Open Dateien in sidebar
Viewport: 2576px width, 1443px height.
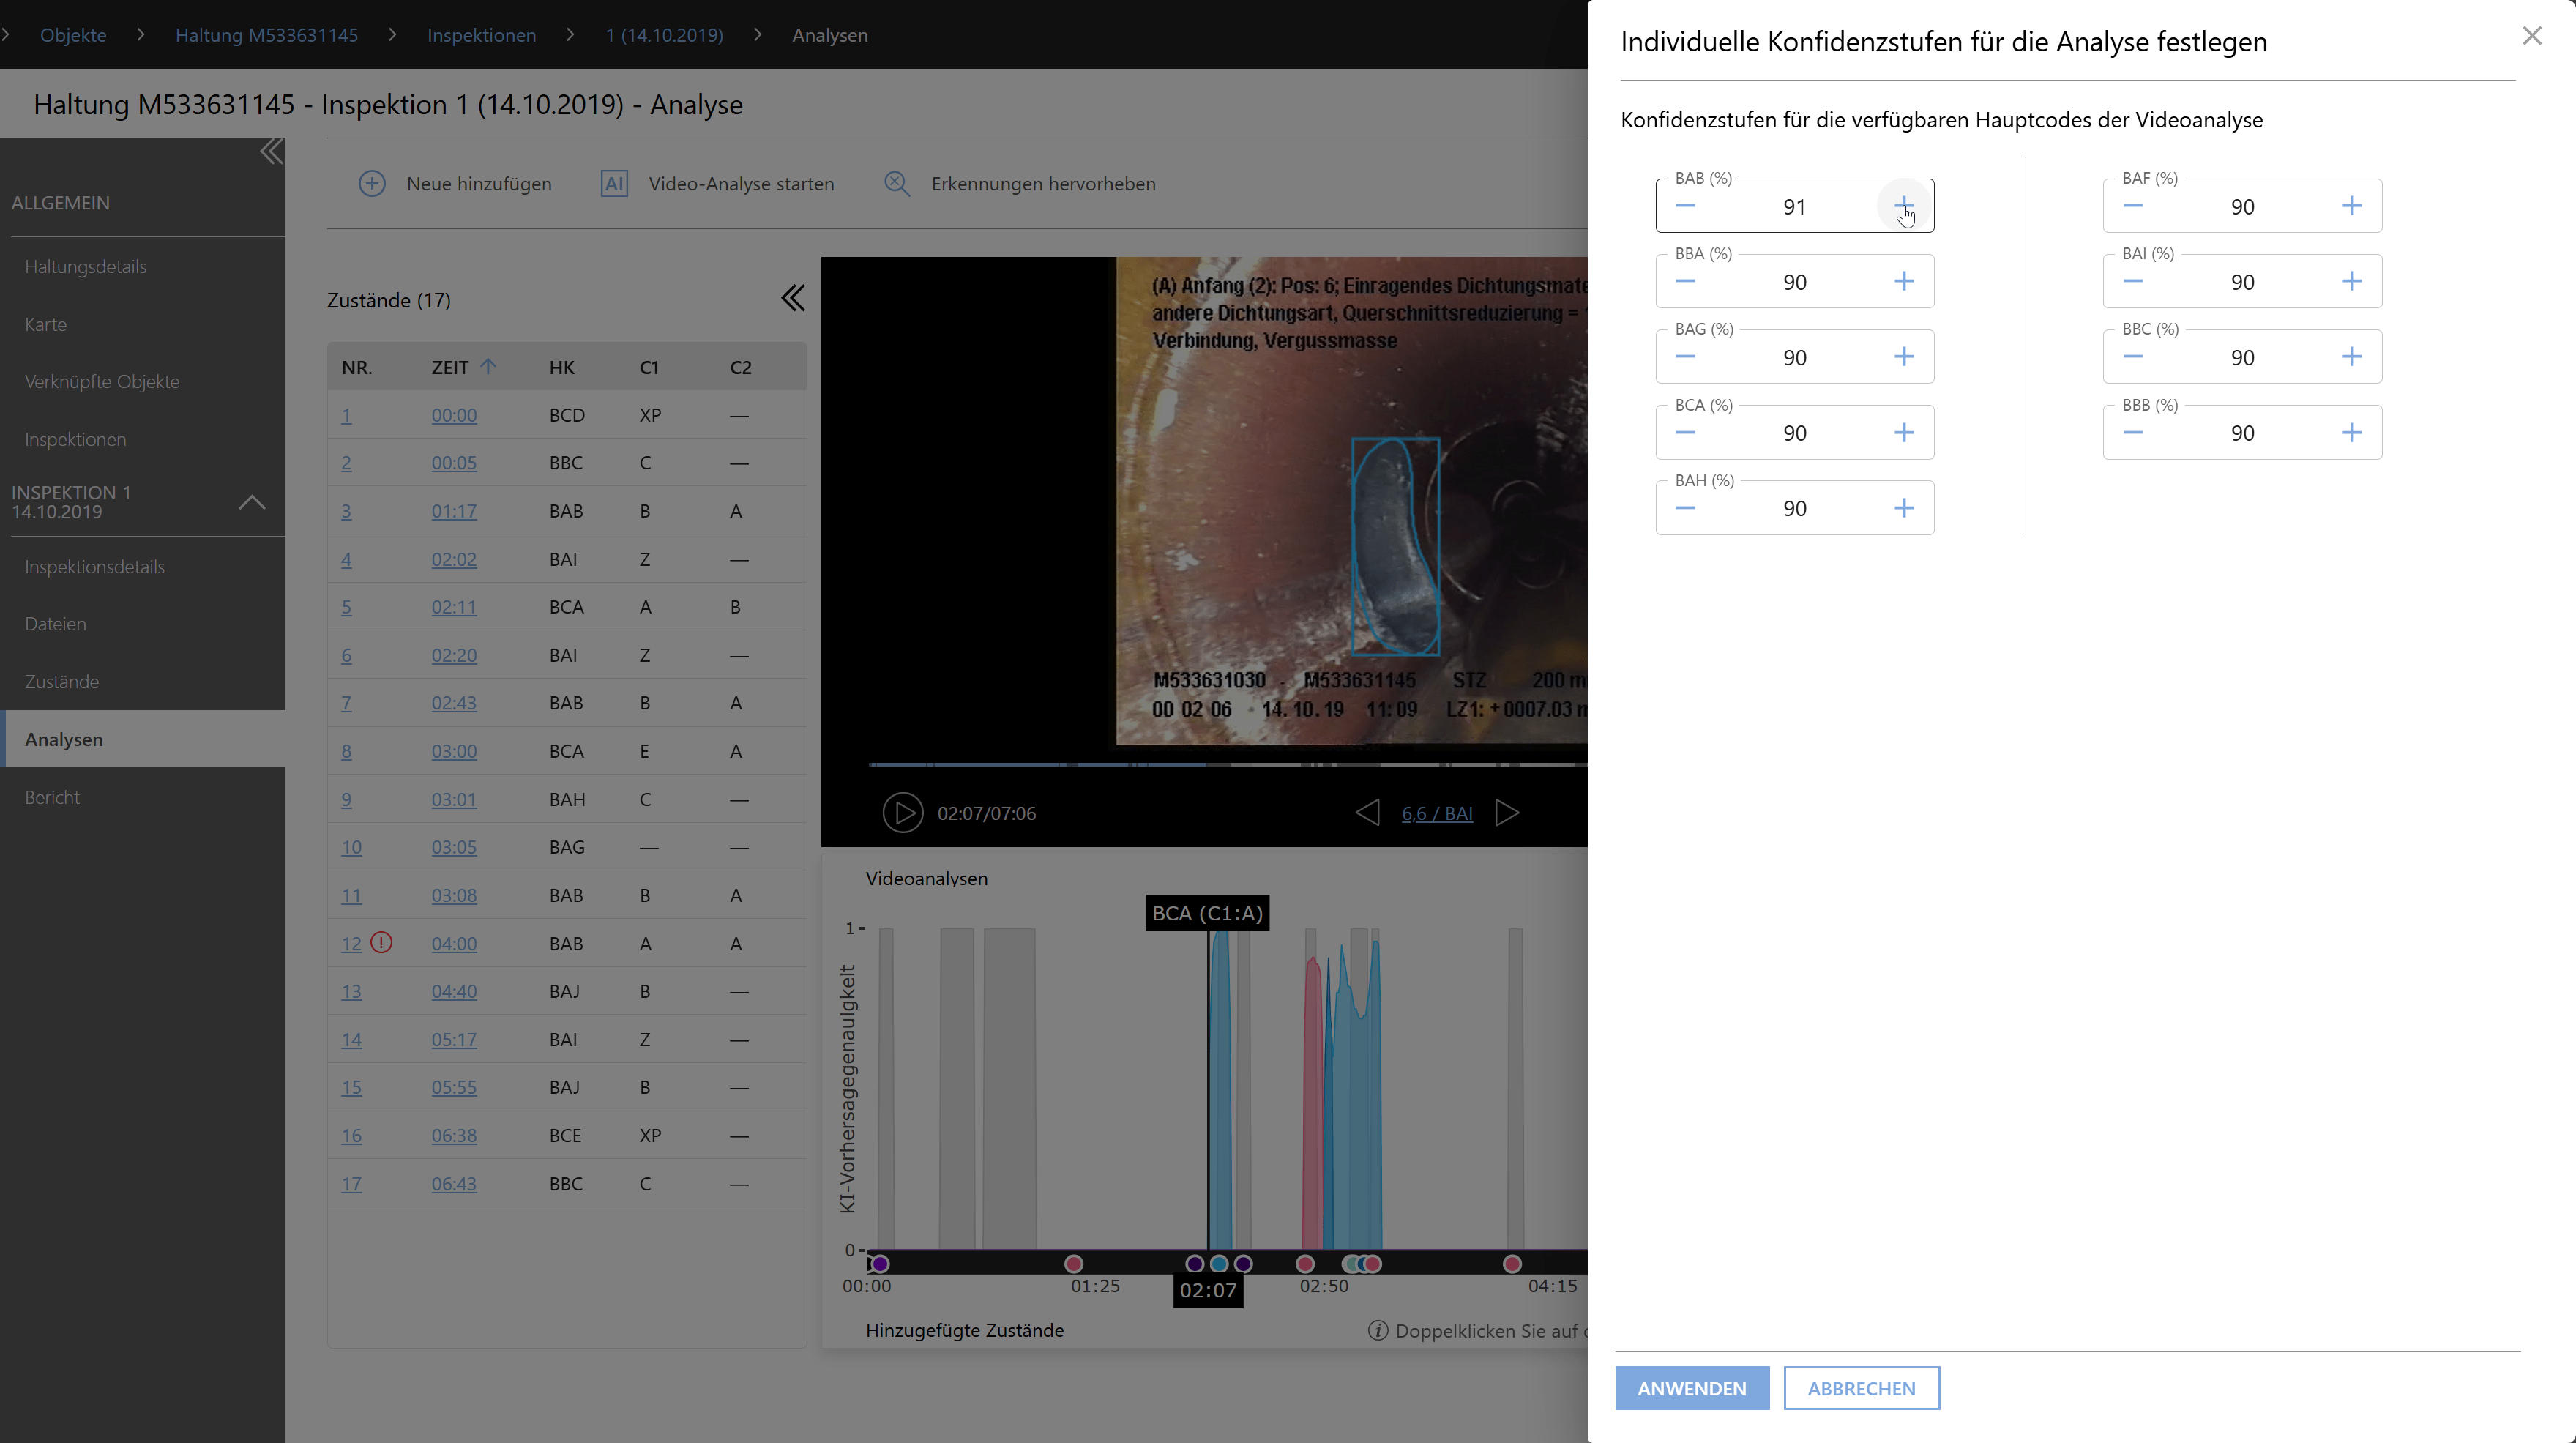(56, 624)
